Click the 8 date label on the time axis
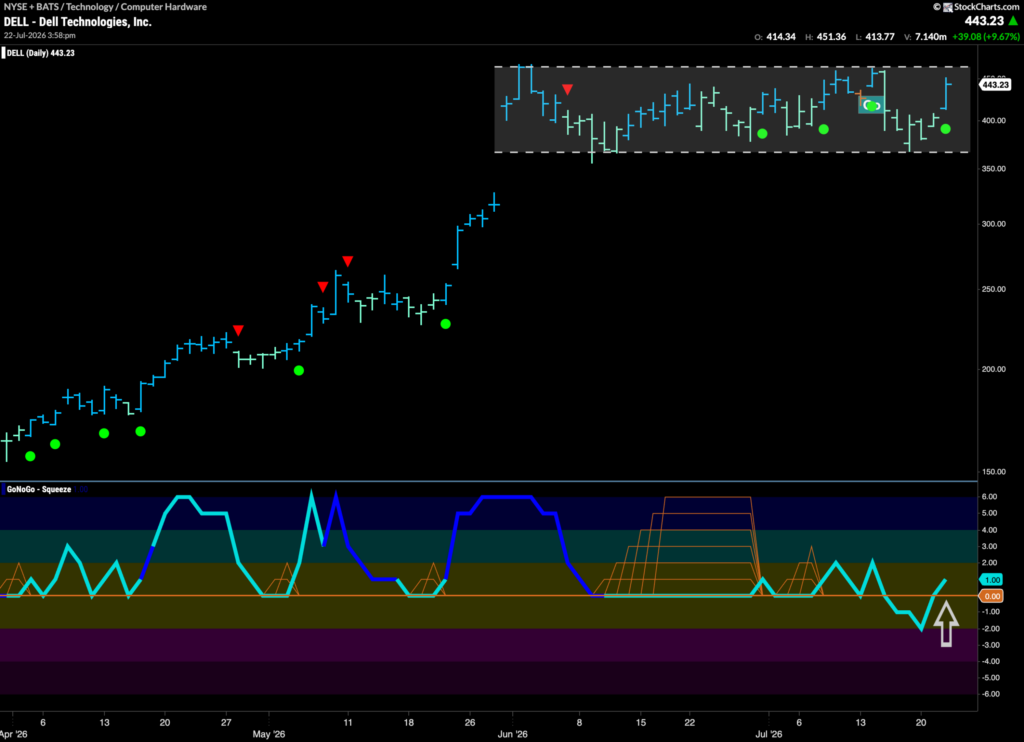This screenshot has height=742, width=1024. pos(579,722)
